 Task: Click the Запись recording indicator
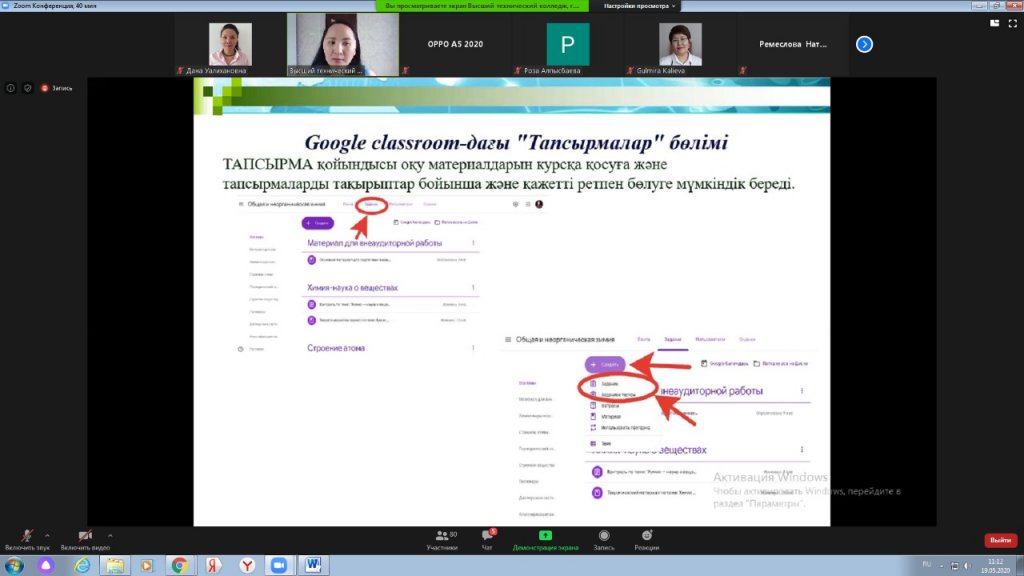click(56, 88)
